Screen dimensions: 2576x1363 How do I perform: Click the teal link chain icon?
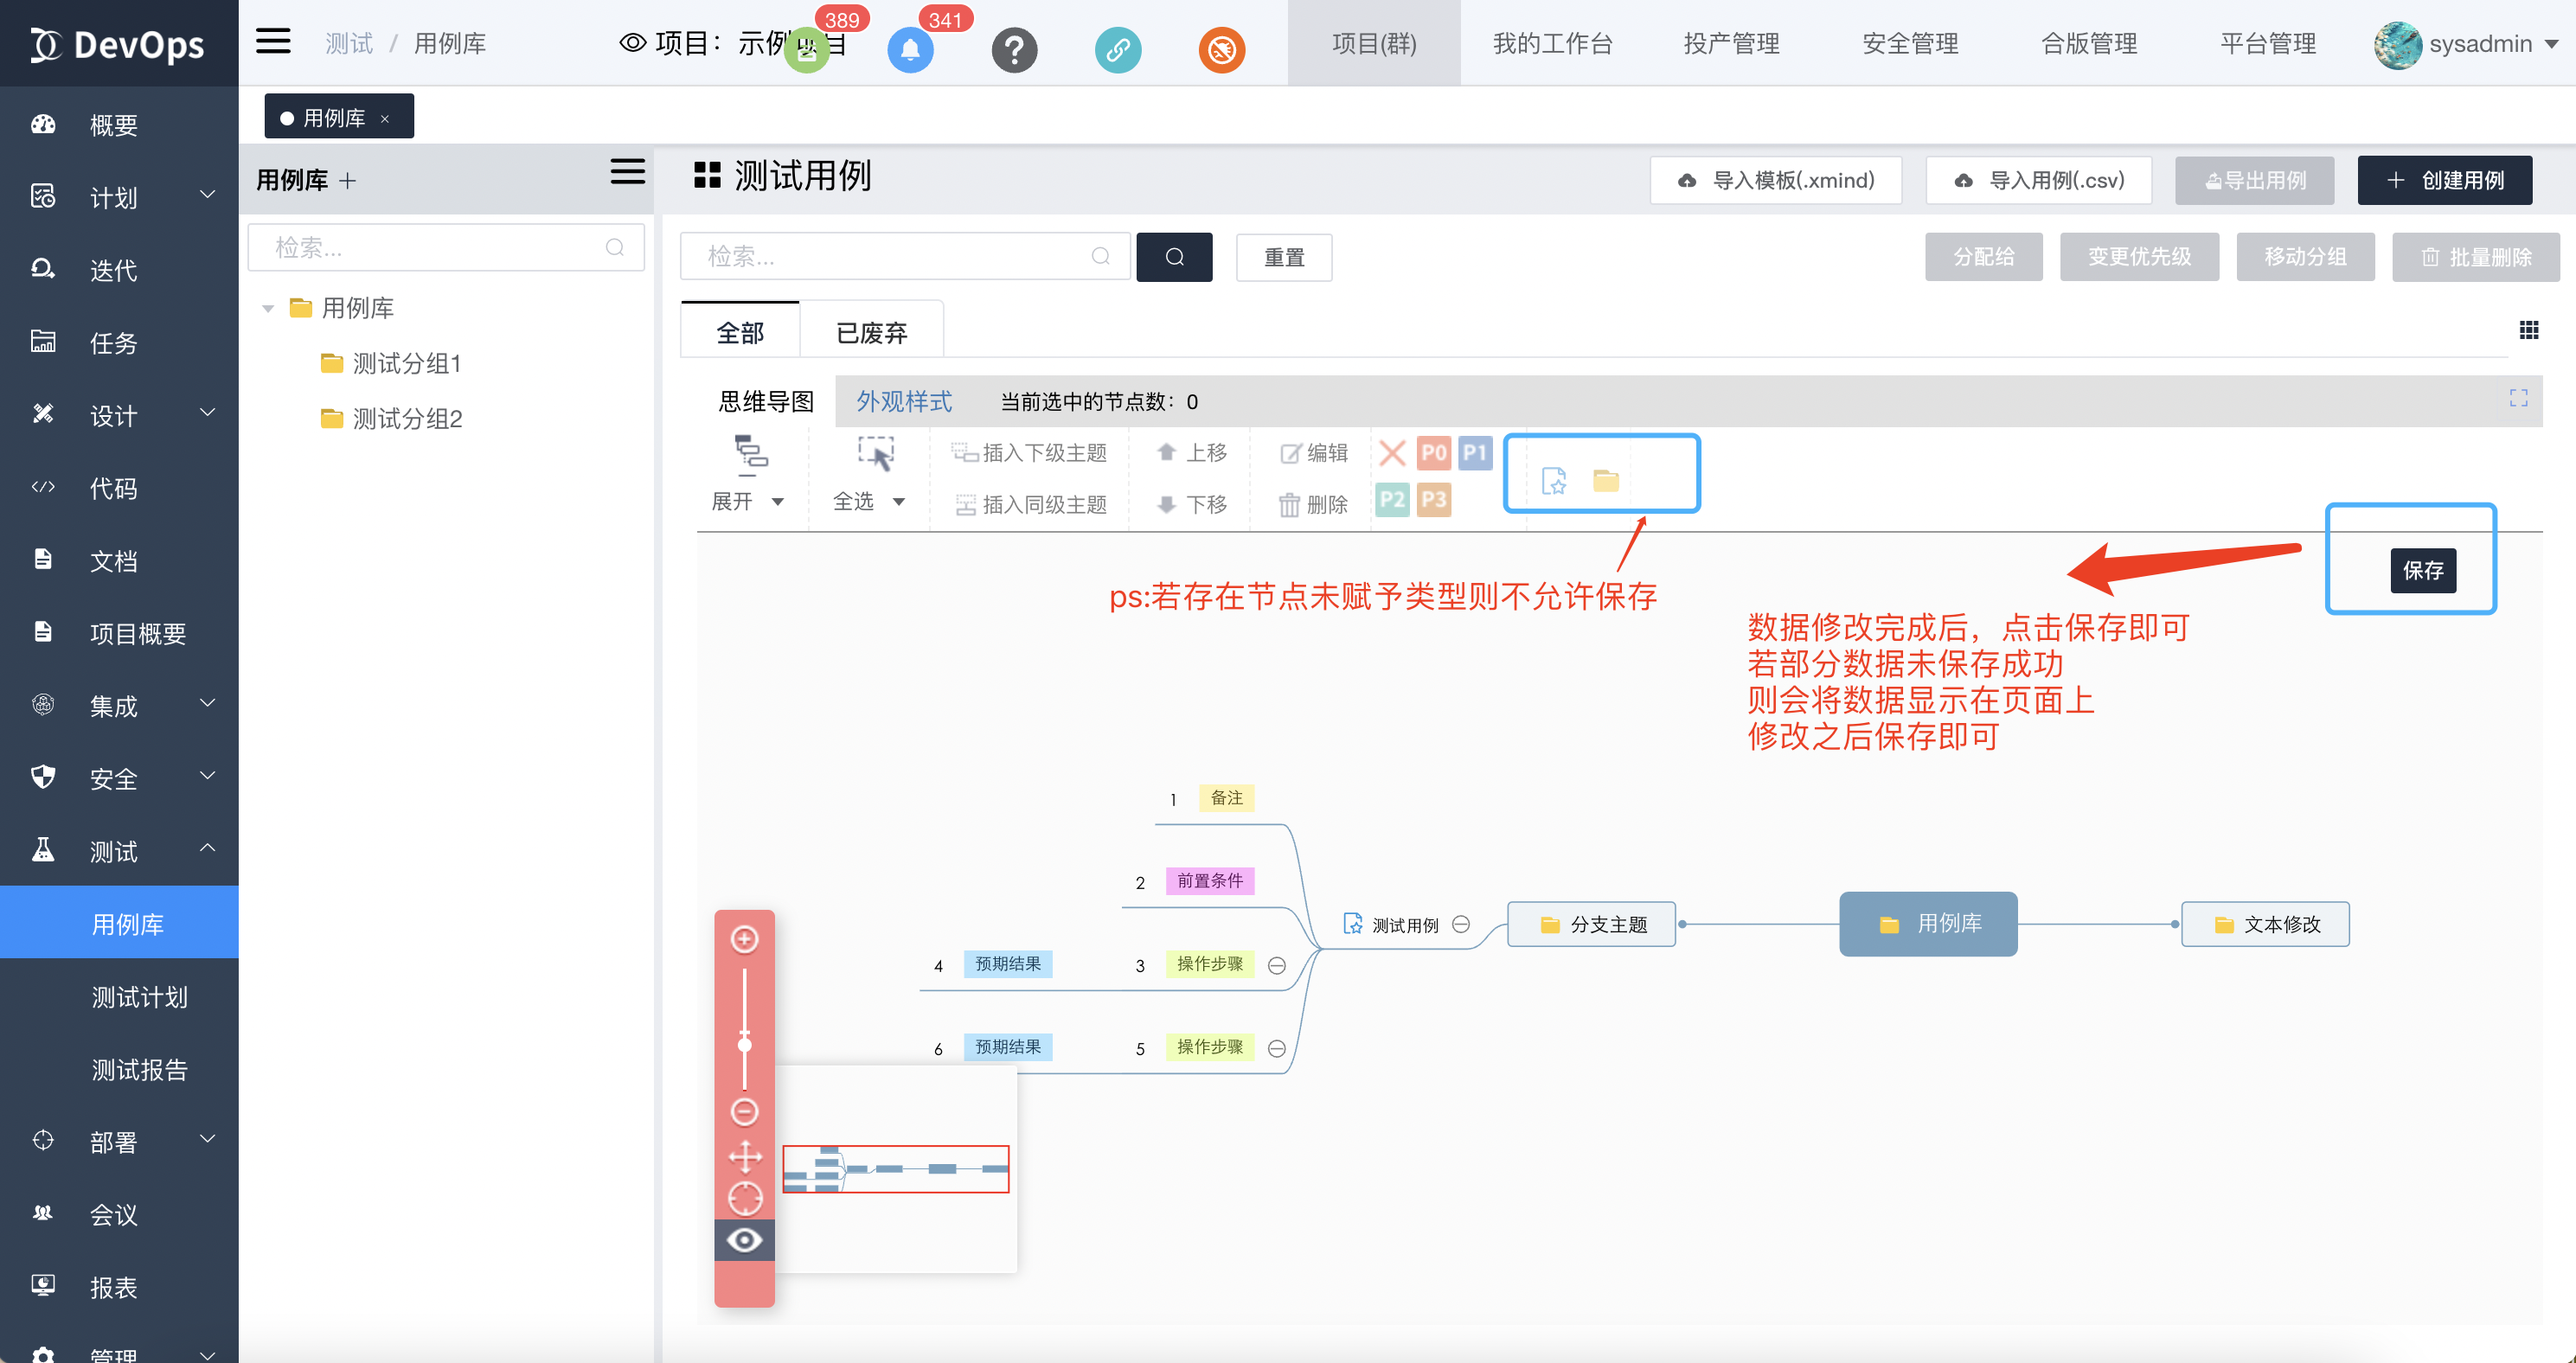[x=1118, y=50]
